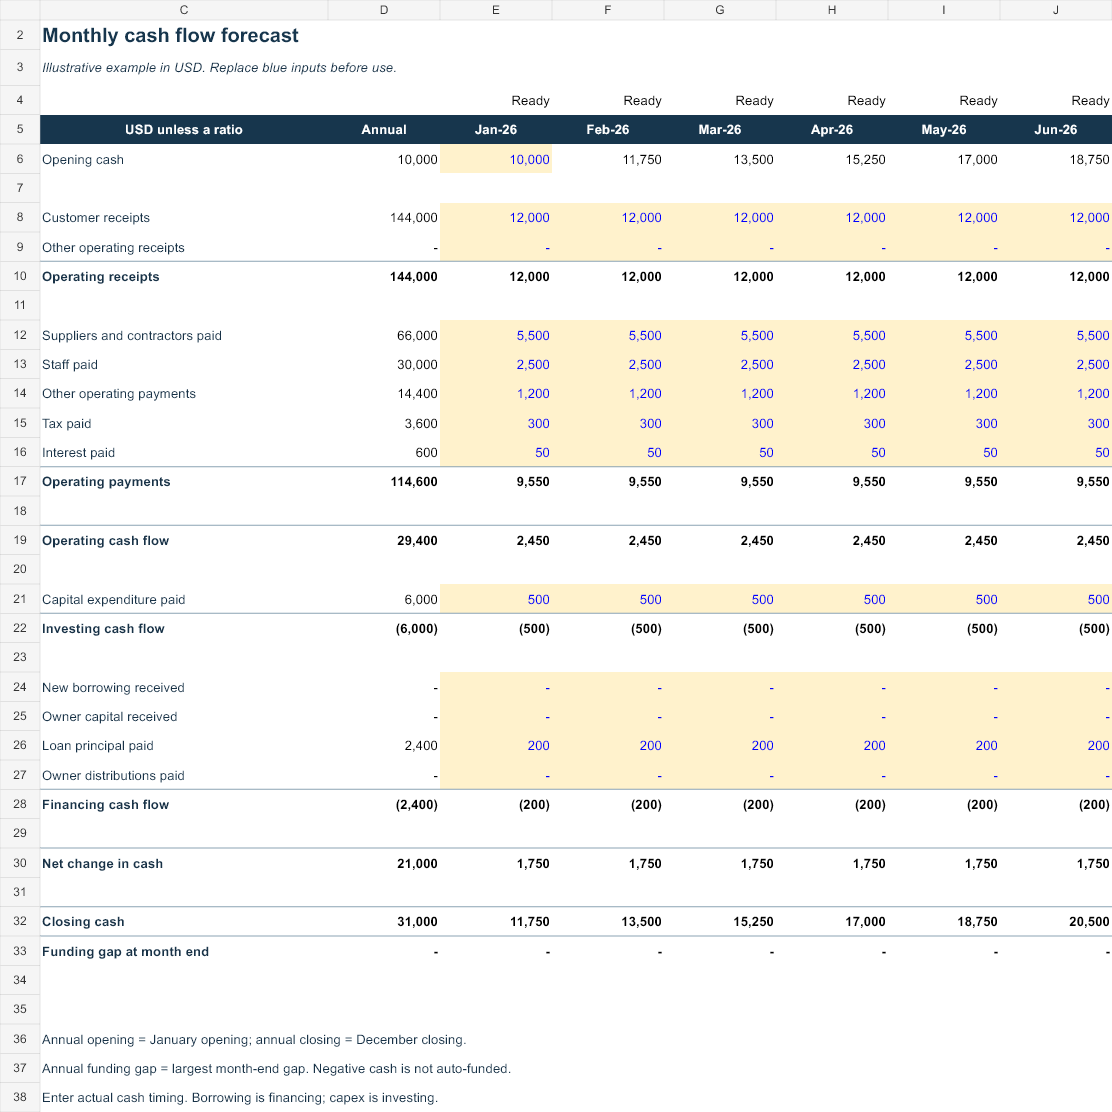Screen dimensions: 1112x1112
Task: Select the 'Investing cash flow' label
Action: (184, 628)
